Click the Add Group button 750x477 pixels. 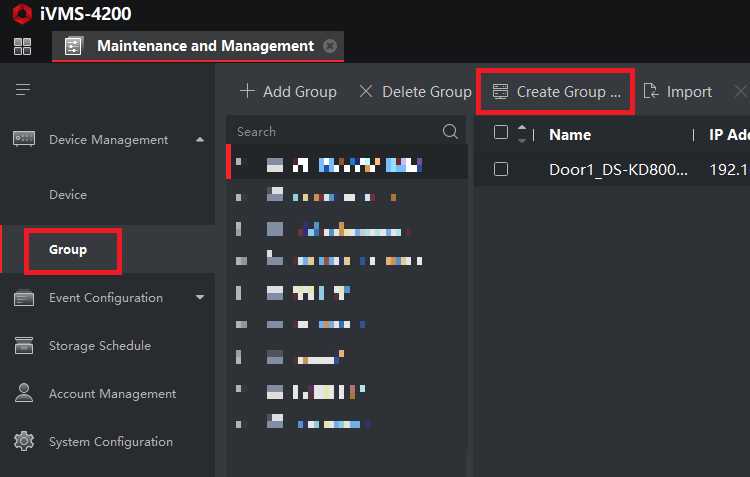288,91
